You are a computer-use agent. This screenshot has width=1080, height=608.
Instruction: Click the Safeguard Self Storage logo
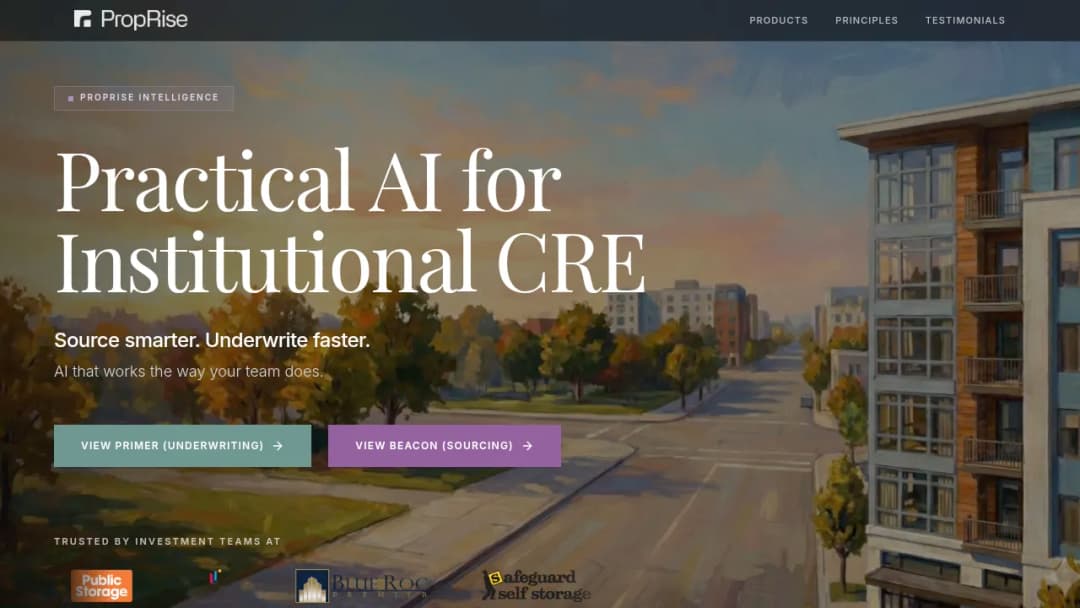coord(536,585)
